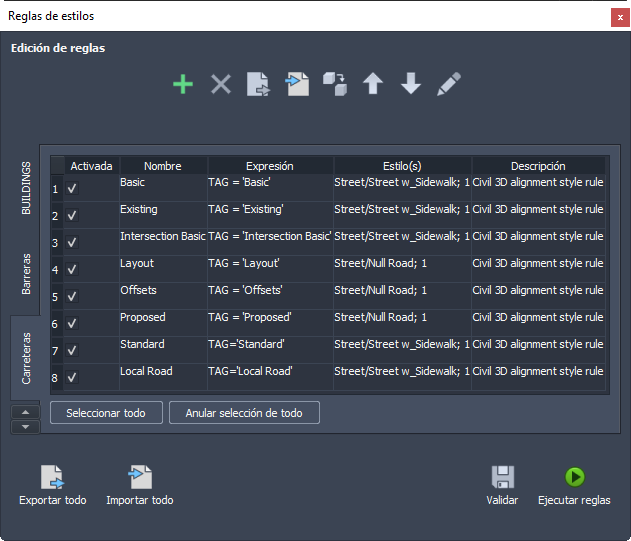
Task: Click the expression TAG = 'Layout'
Action: pos(244,263)
